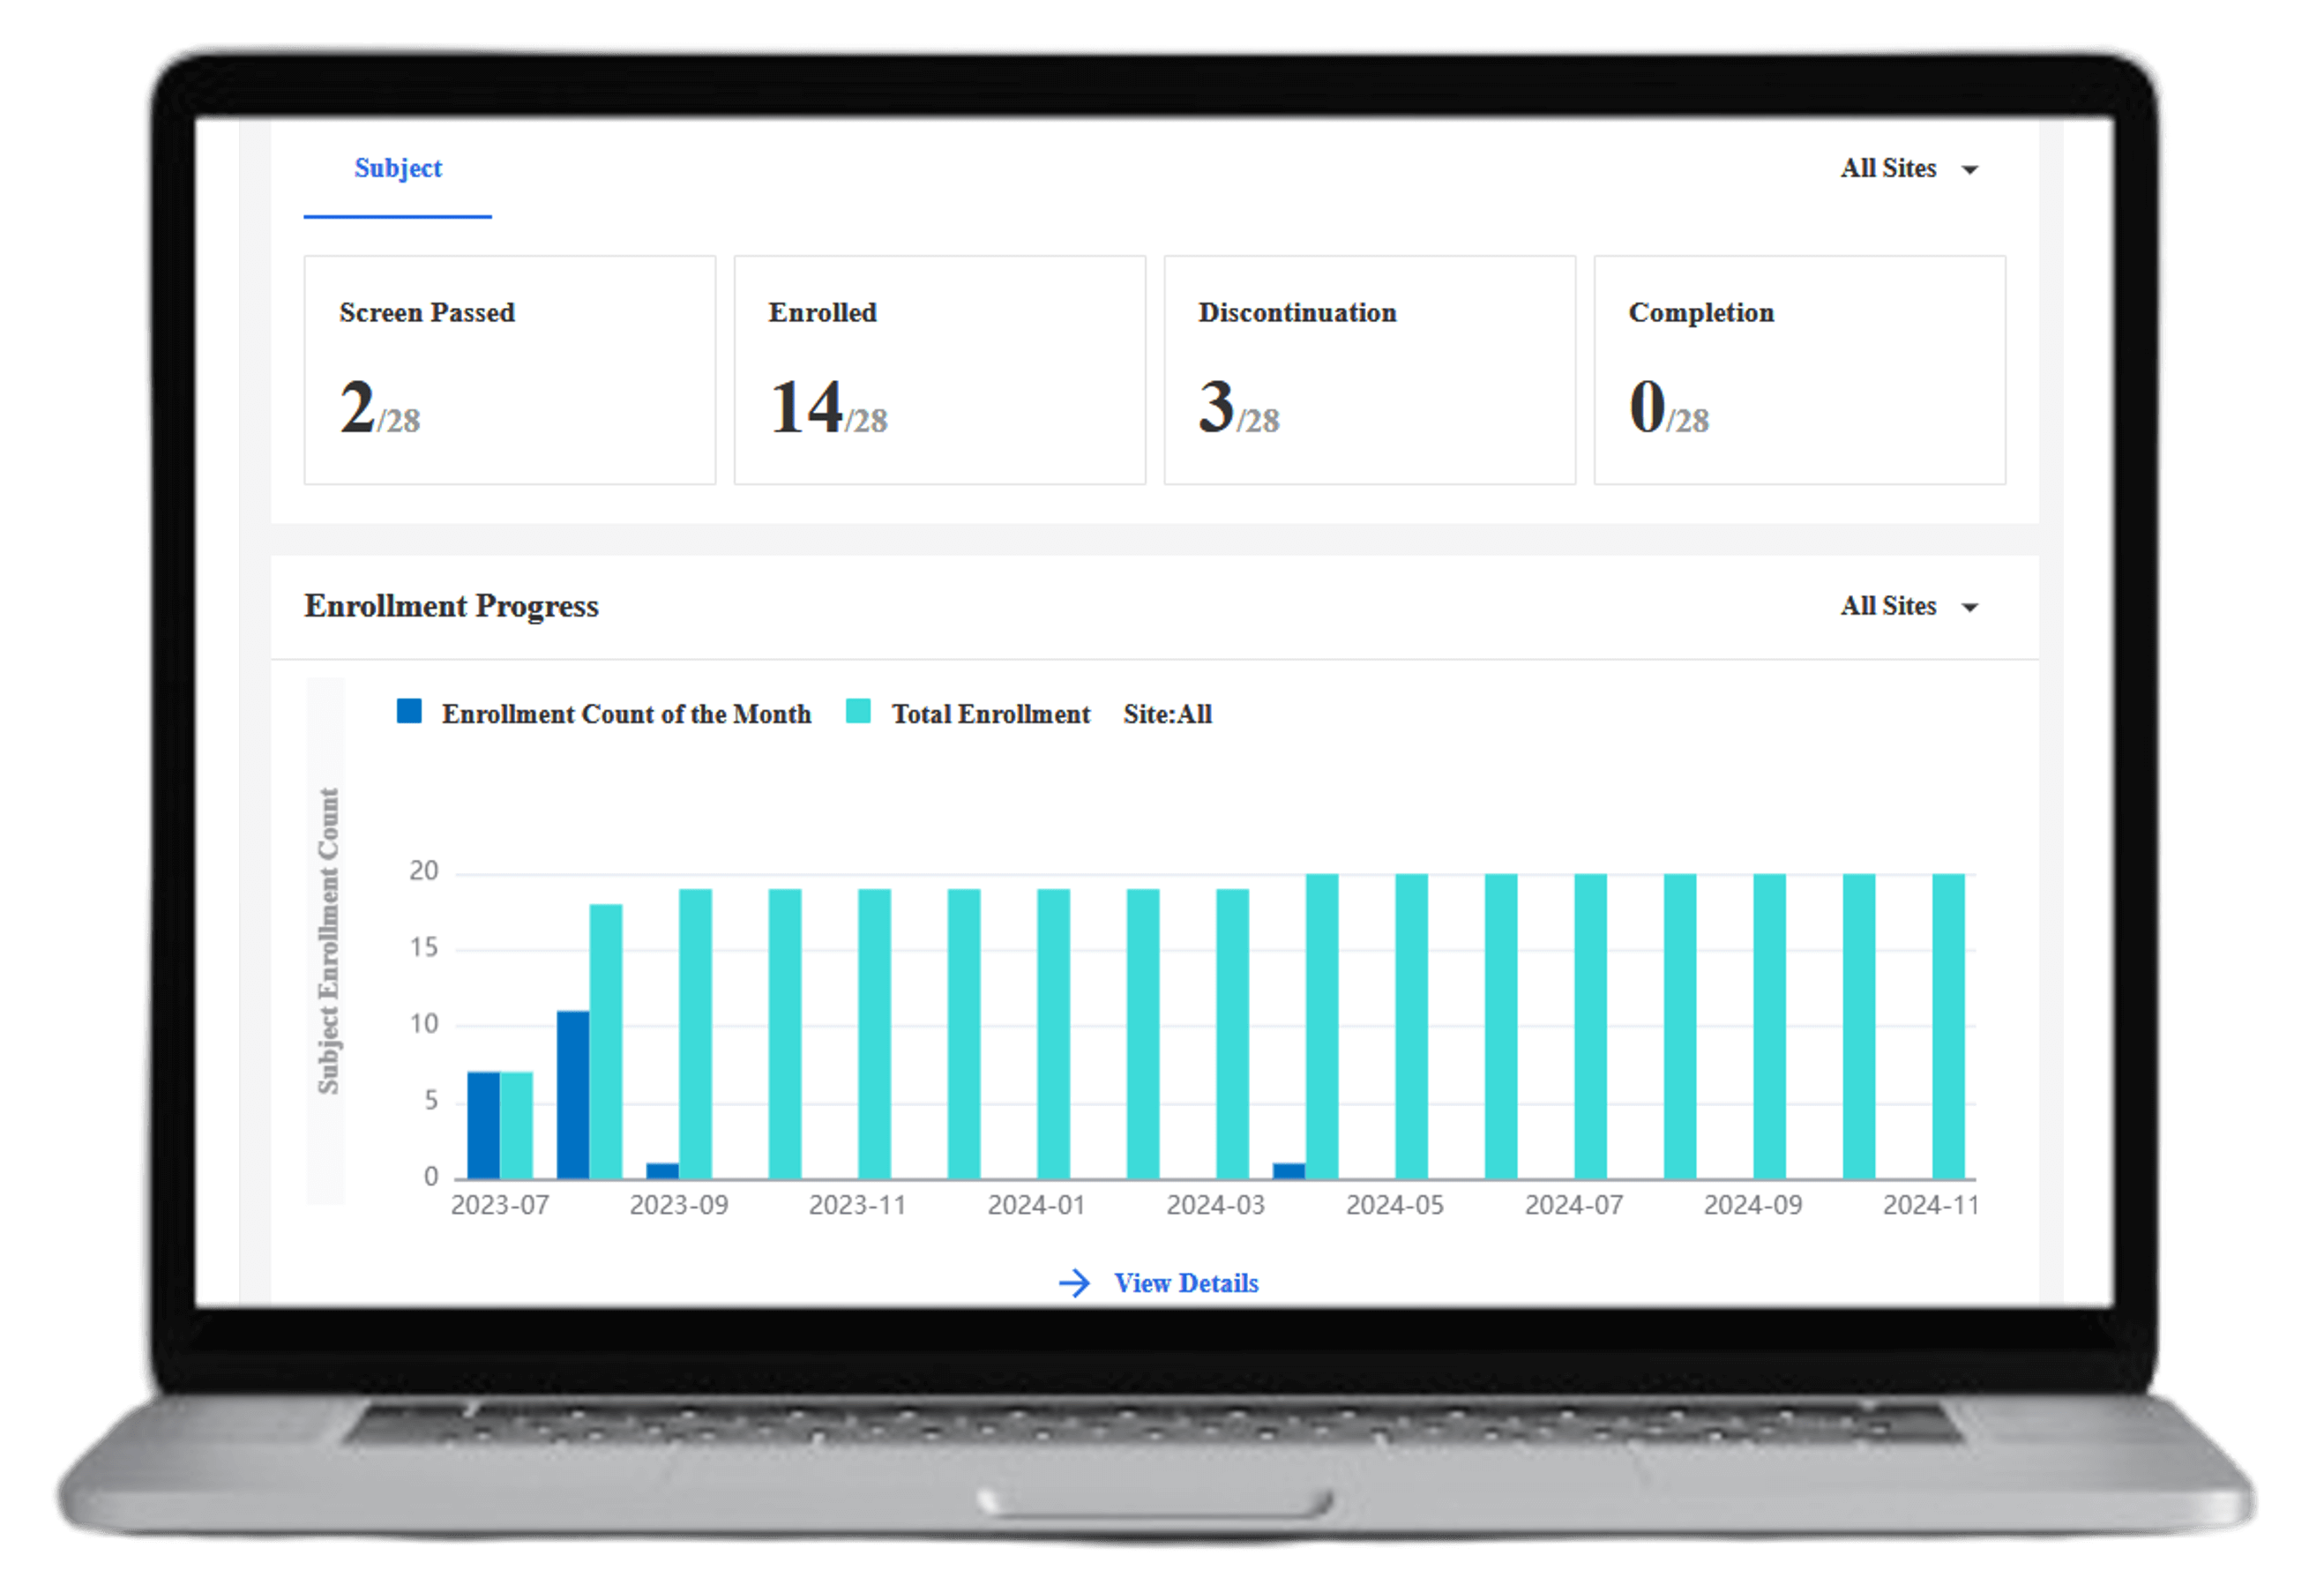Select the Screen Passed card

click(x=510, y=370)
